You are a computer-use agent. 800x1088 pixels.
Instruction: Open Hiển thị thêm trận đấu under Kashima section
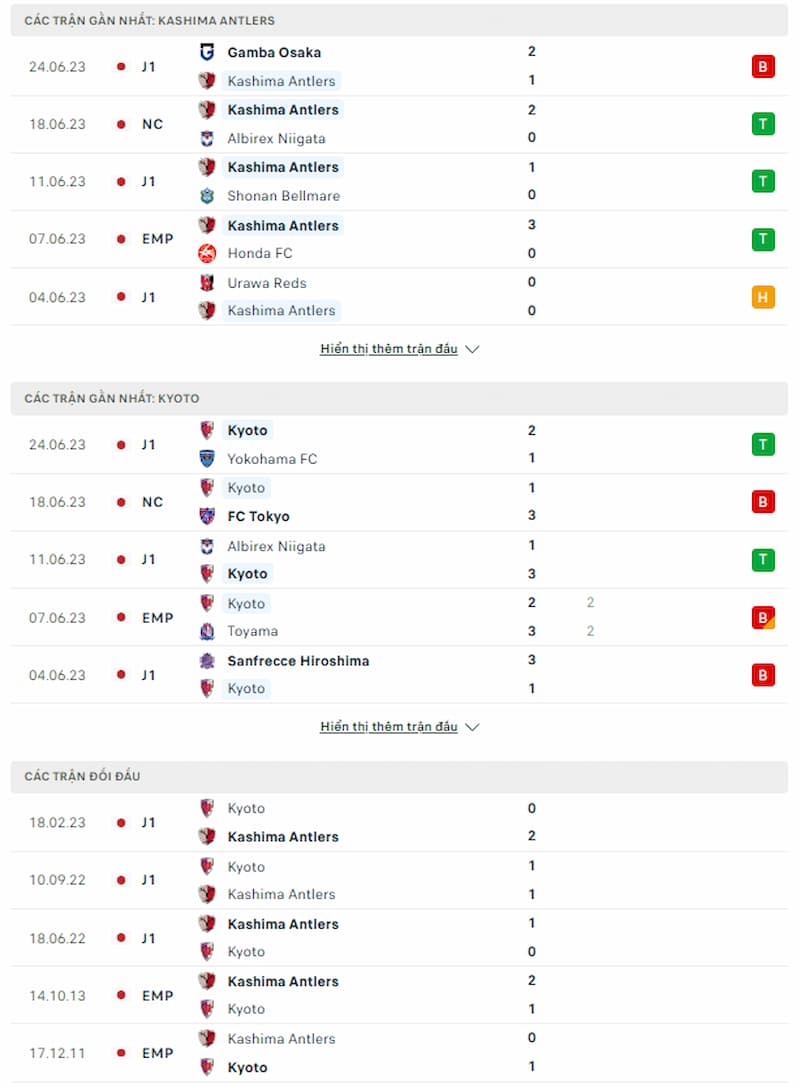click(389, 349)
